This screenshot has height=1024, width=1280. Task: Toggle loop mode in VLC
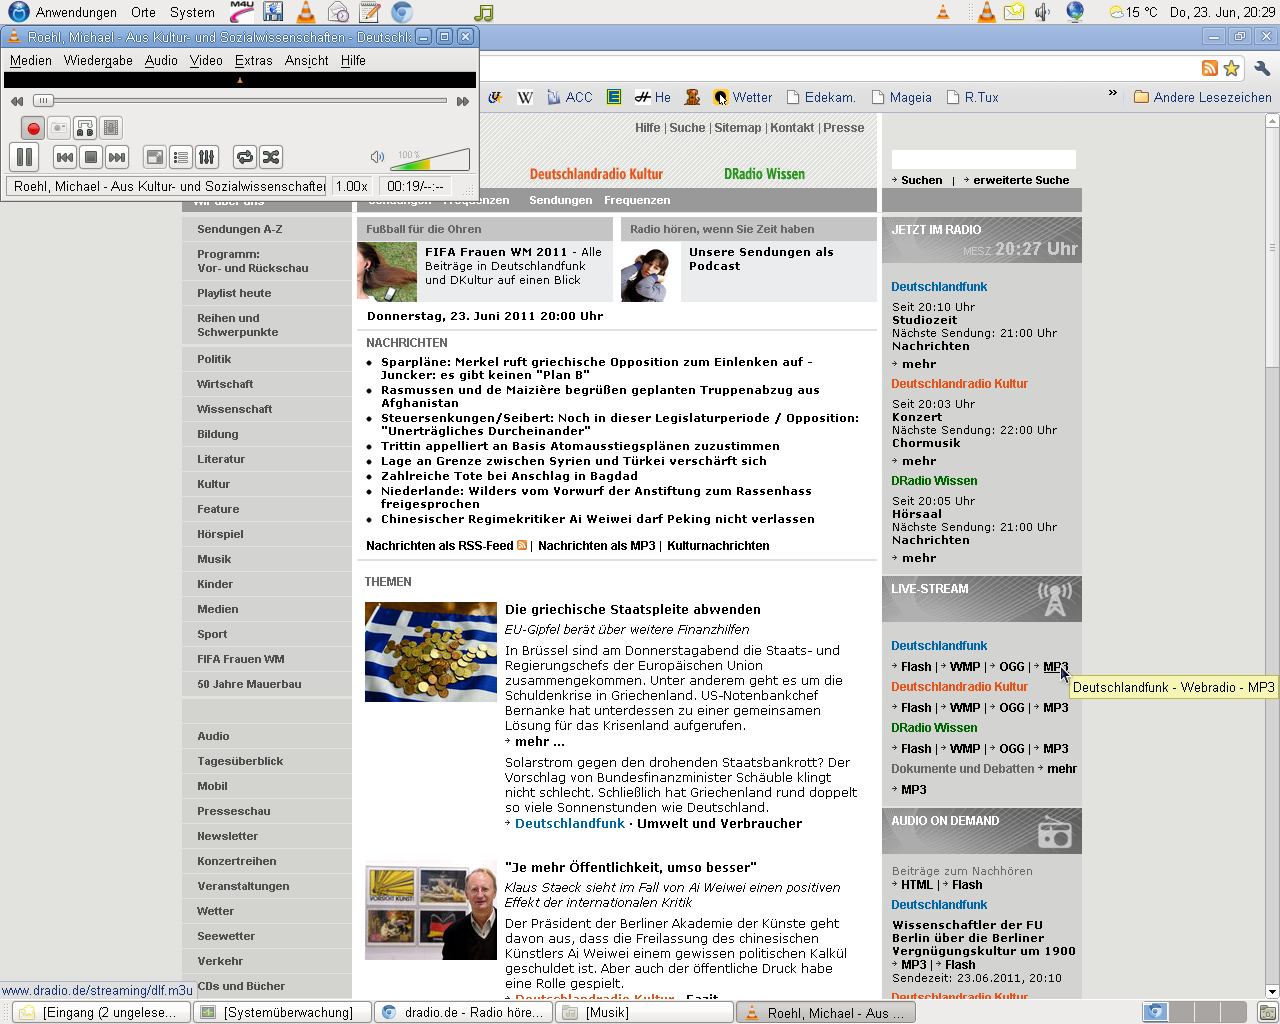(245, 157)
